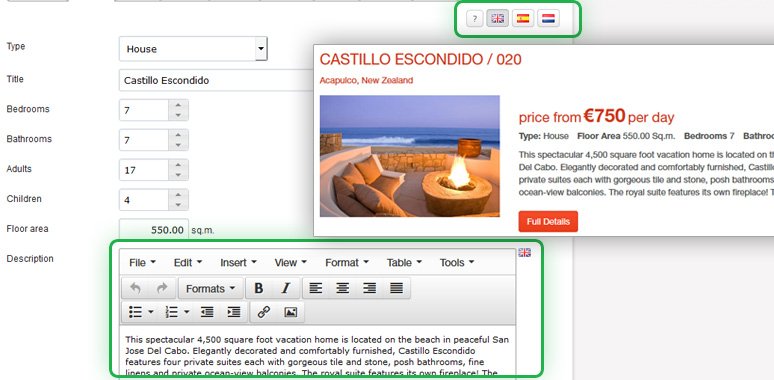Click the €750 price text
The image size is (774, 380).
coord(605,116)
